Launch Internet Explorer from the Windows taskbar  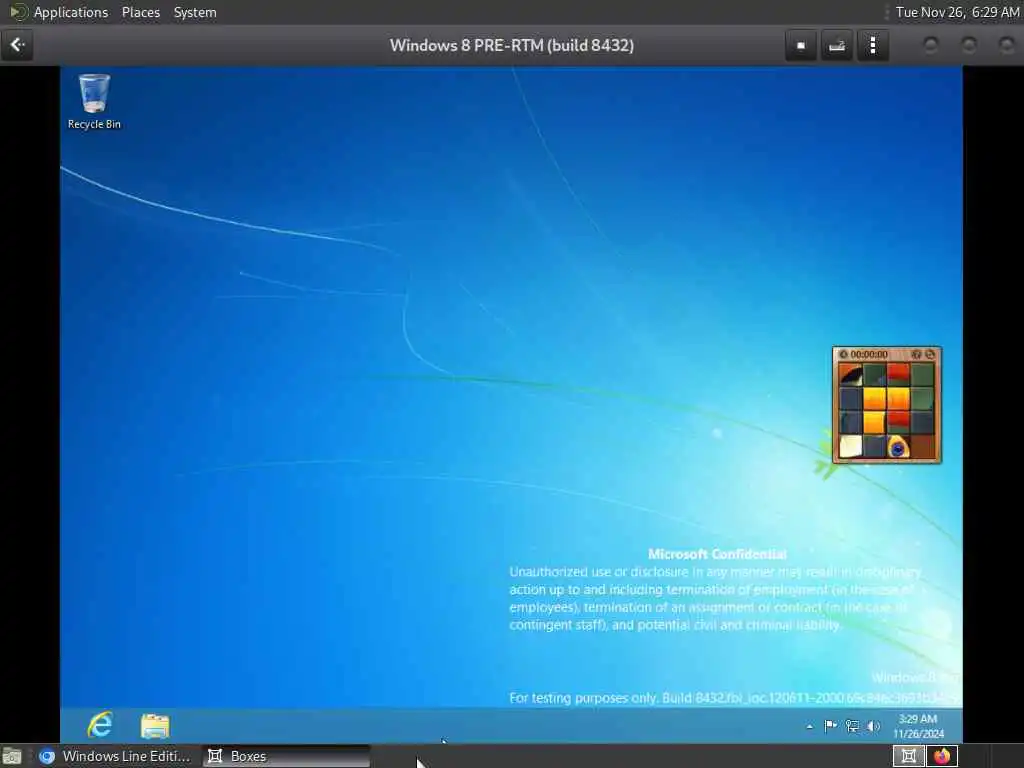pos(101,725)
